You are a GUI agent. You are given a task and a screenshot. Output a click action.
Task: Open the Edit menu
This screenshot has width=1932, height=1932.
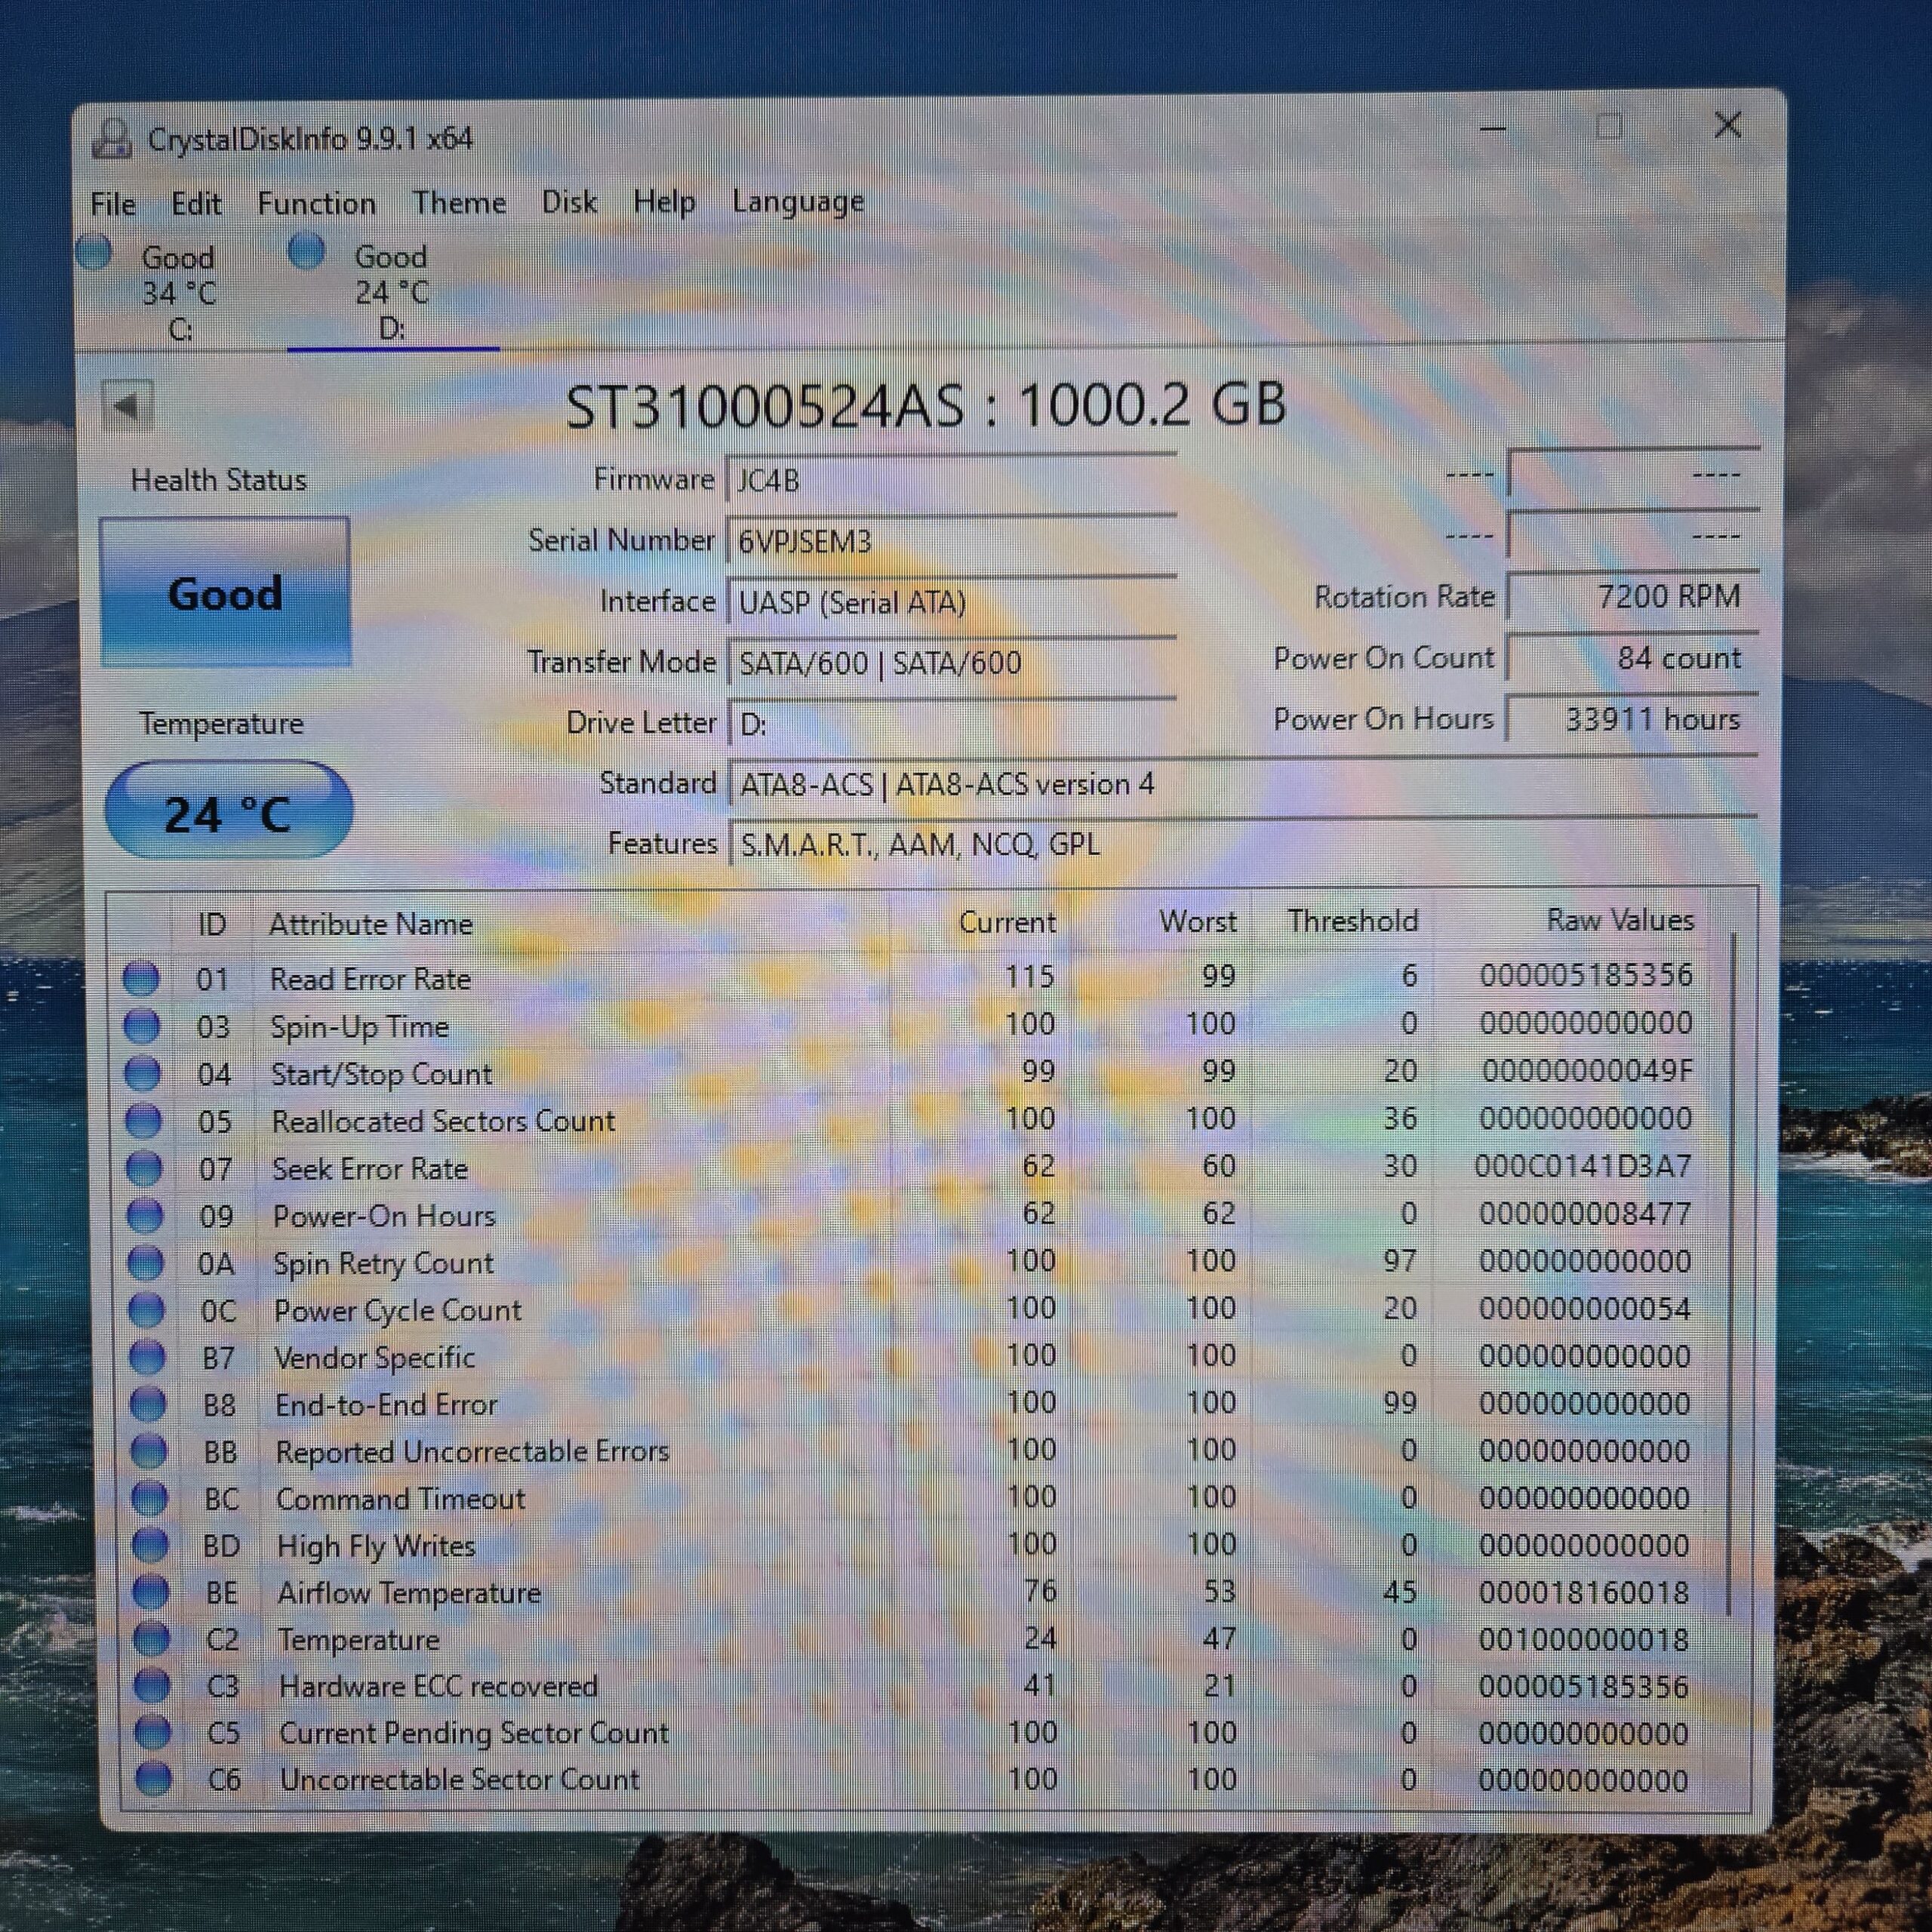coord(196,204)
